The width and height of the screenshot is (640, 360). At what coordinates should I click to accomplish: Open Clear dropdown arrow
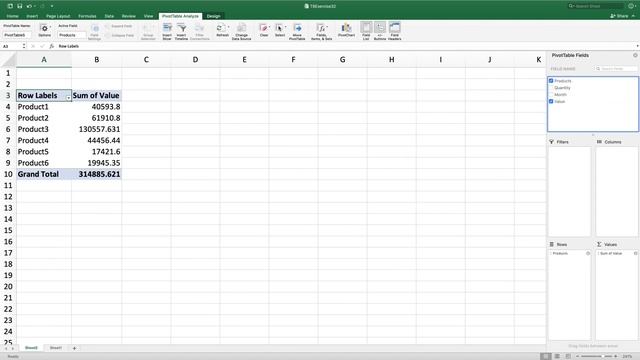coord(270,27)
